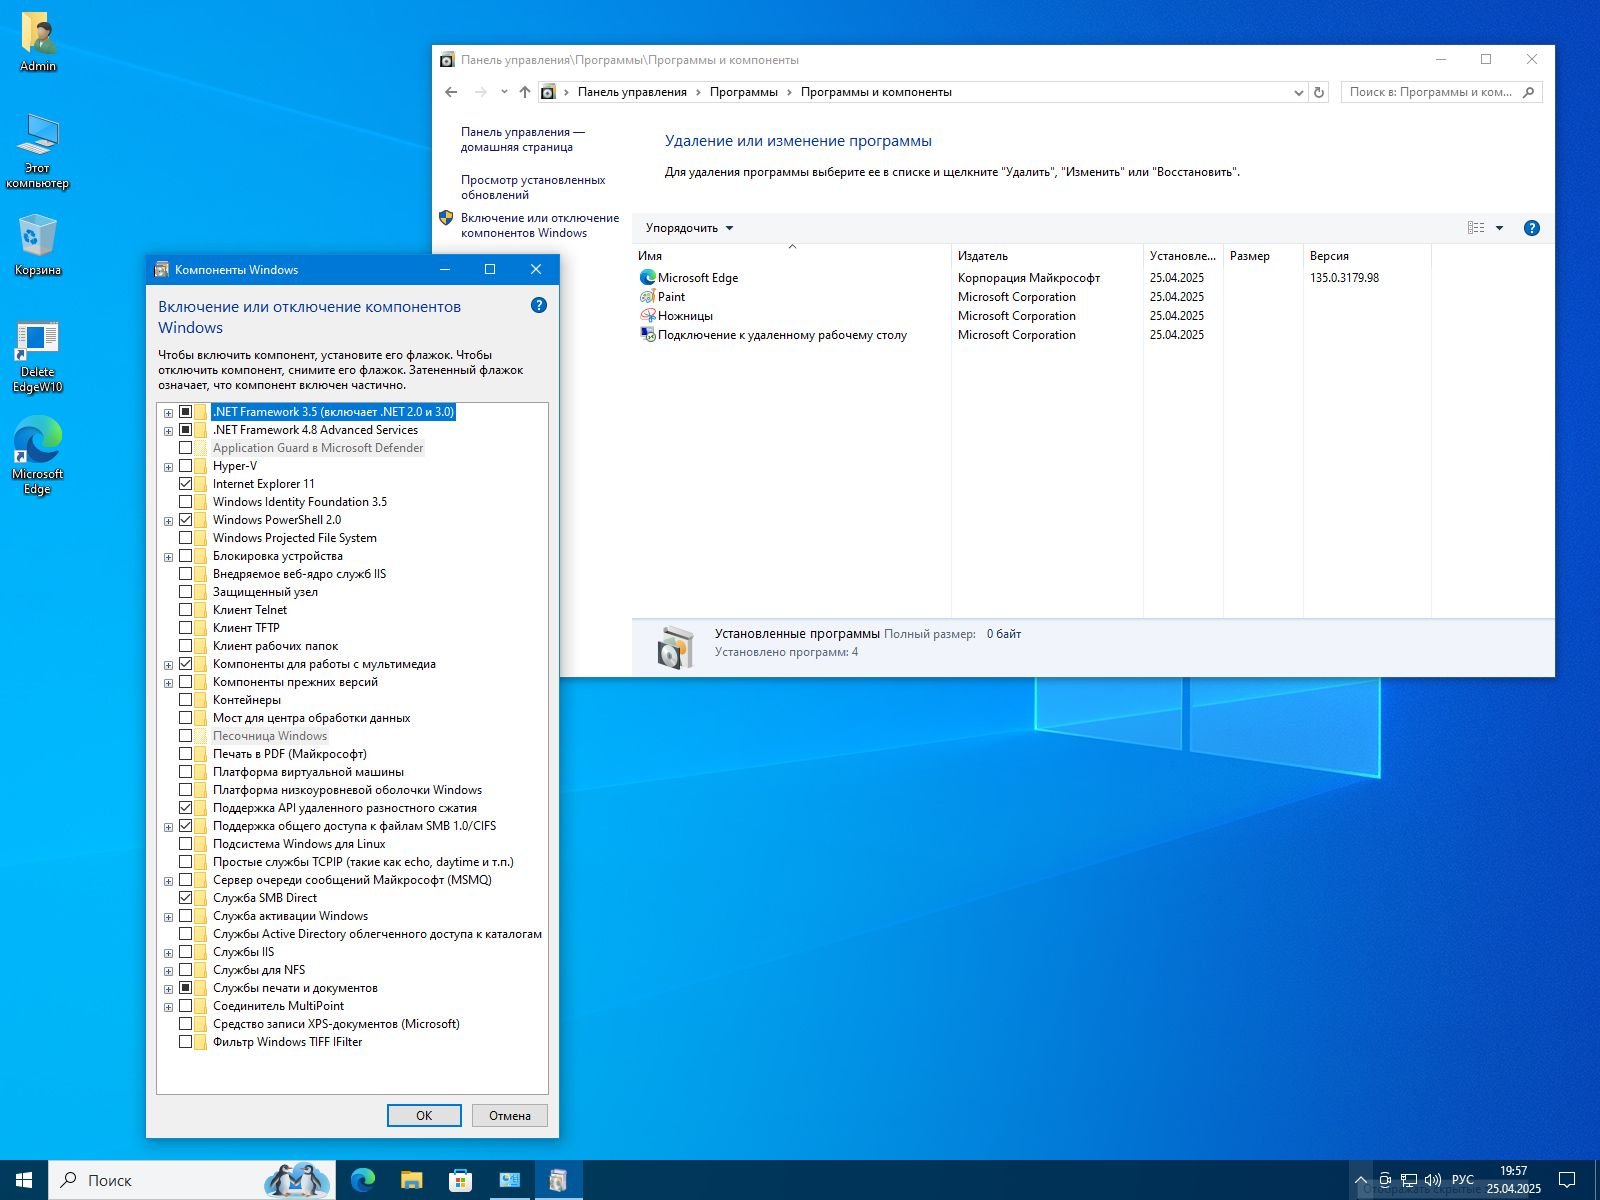Show hidden tray icons chevron
The width and height of the screenshot is (1600, 1200).
[x=1361, y=1180]
